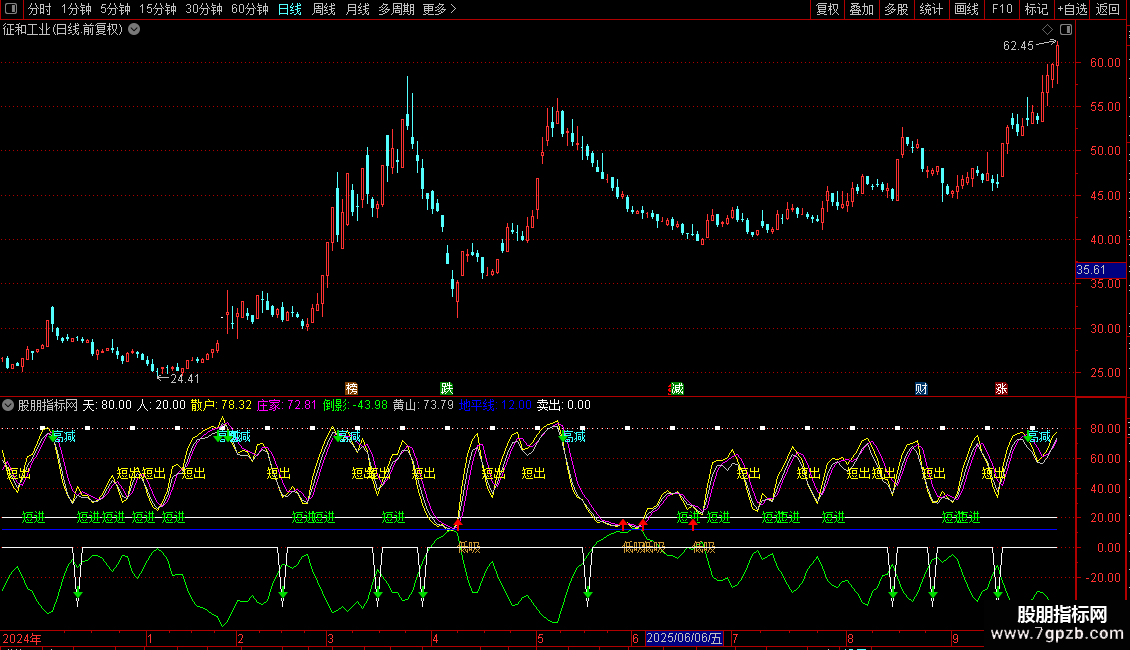Screen dimensions: 1130x650
Task: Switch to the 月线 monthly chart tab
Action: (357, 9)
